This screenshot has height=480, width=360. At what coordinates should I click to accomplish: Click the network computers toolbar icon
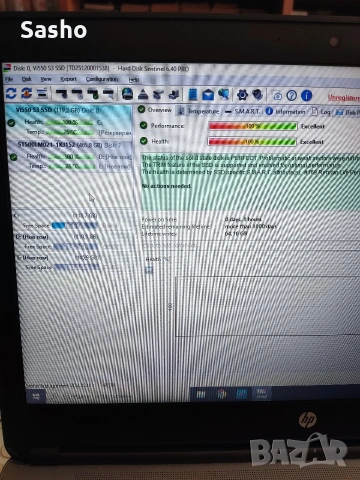(224, 95)
